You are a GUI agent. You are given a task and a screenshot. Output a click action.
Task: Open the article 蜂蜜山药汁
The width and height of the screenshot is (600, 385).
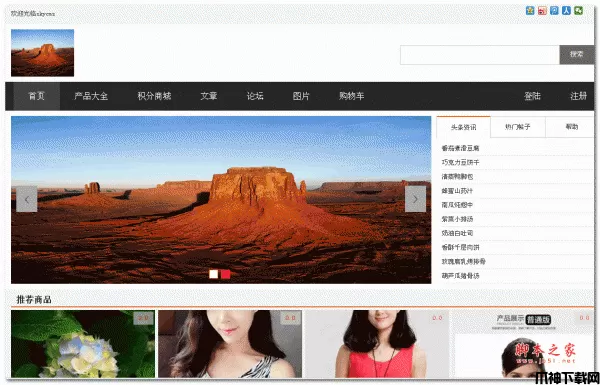click(x=457, y=191)
